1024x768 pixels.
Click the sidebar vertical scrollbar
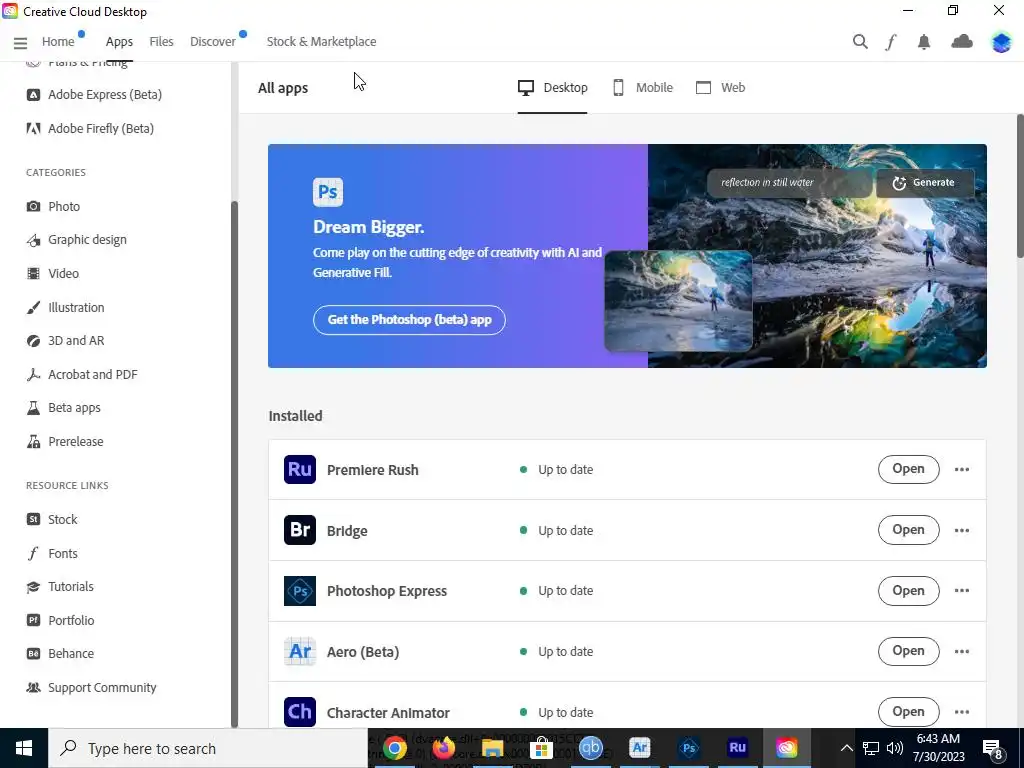(234, 464)
